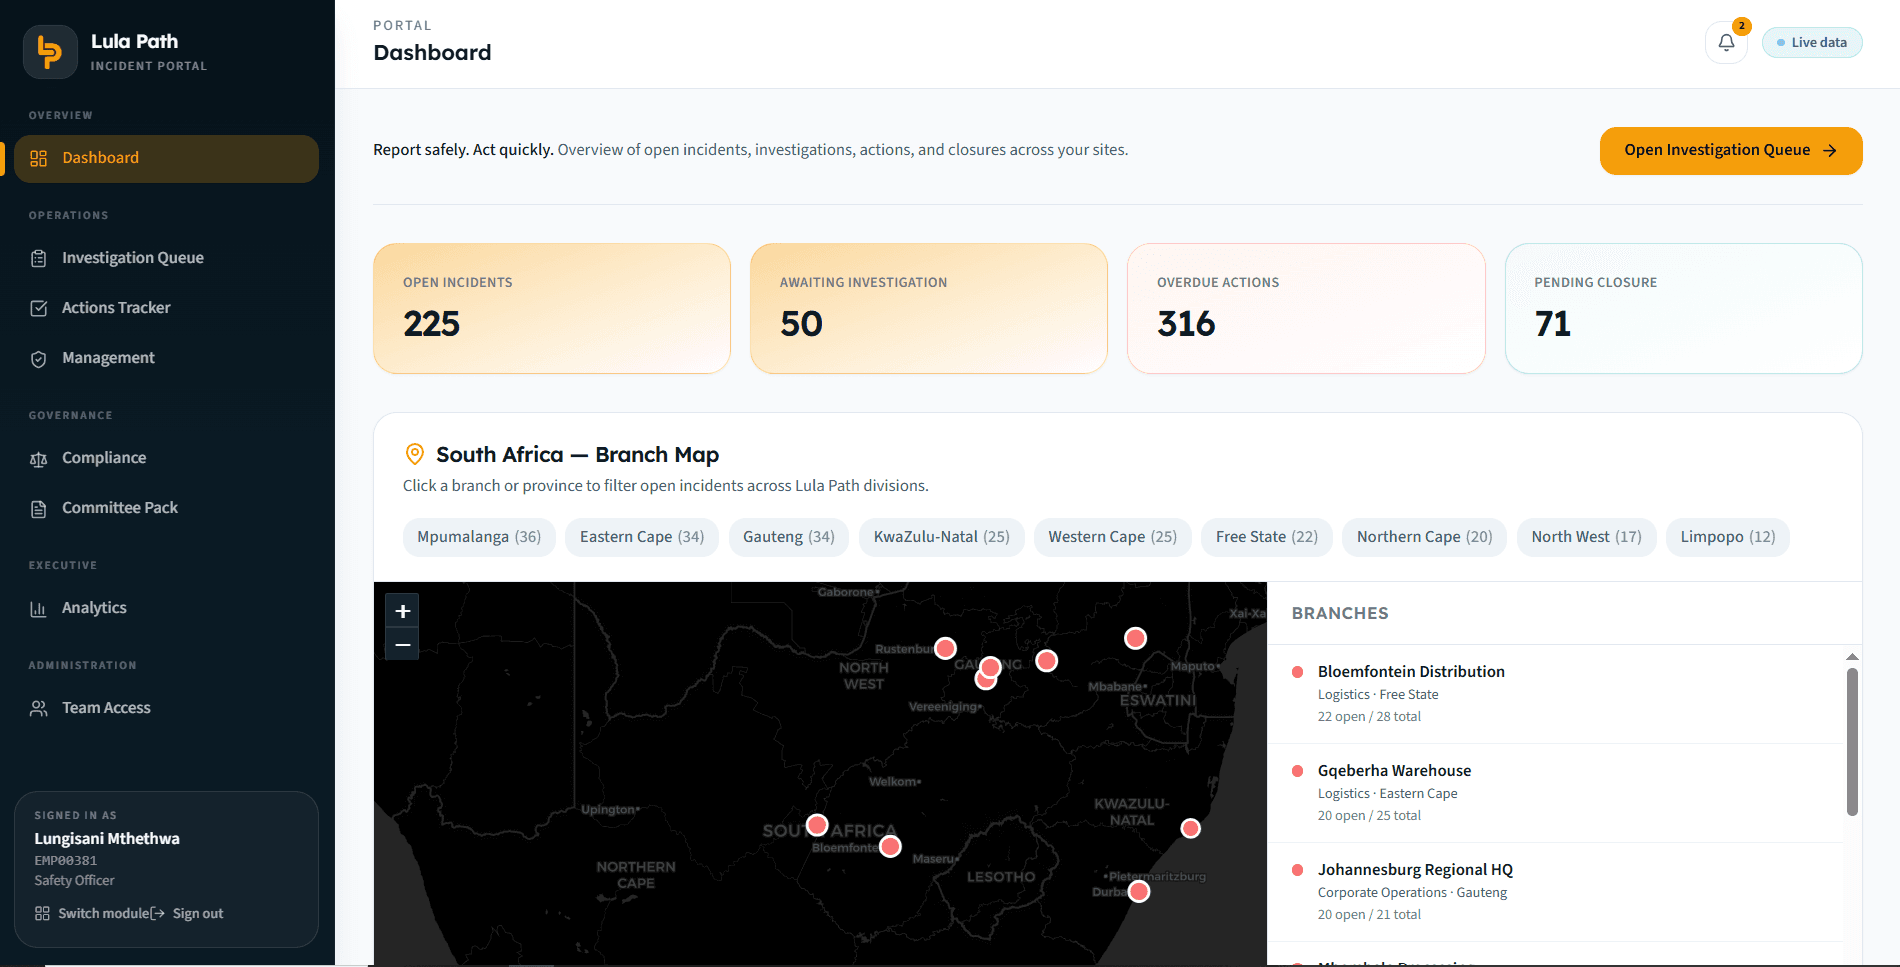Open notifications bell icon
1900x967 pixels.
(x=1726, y=43)
